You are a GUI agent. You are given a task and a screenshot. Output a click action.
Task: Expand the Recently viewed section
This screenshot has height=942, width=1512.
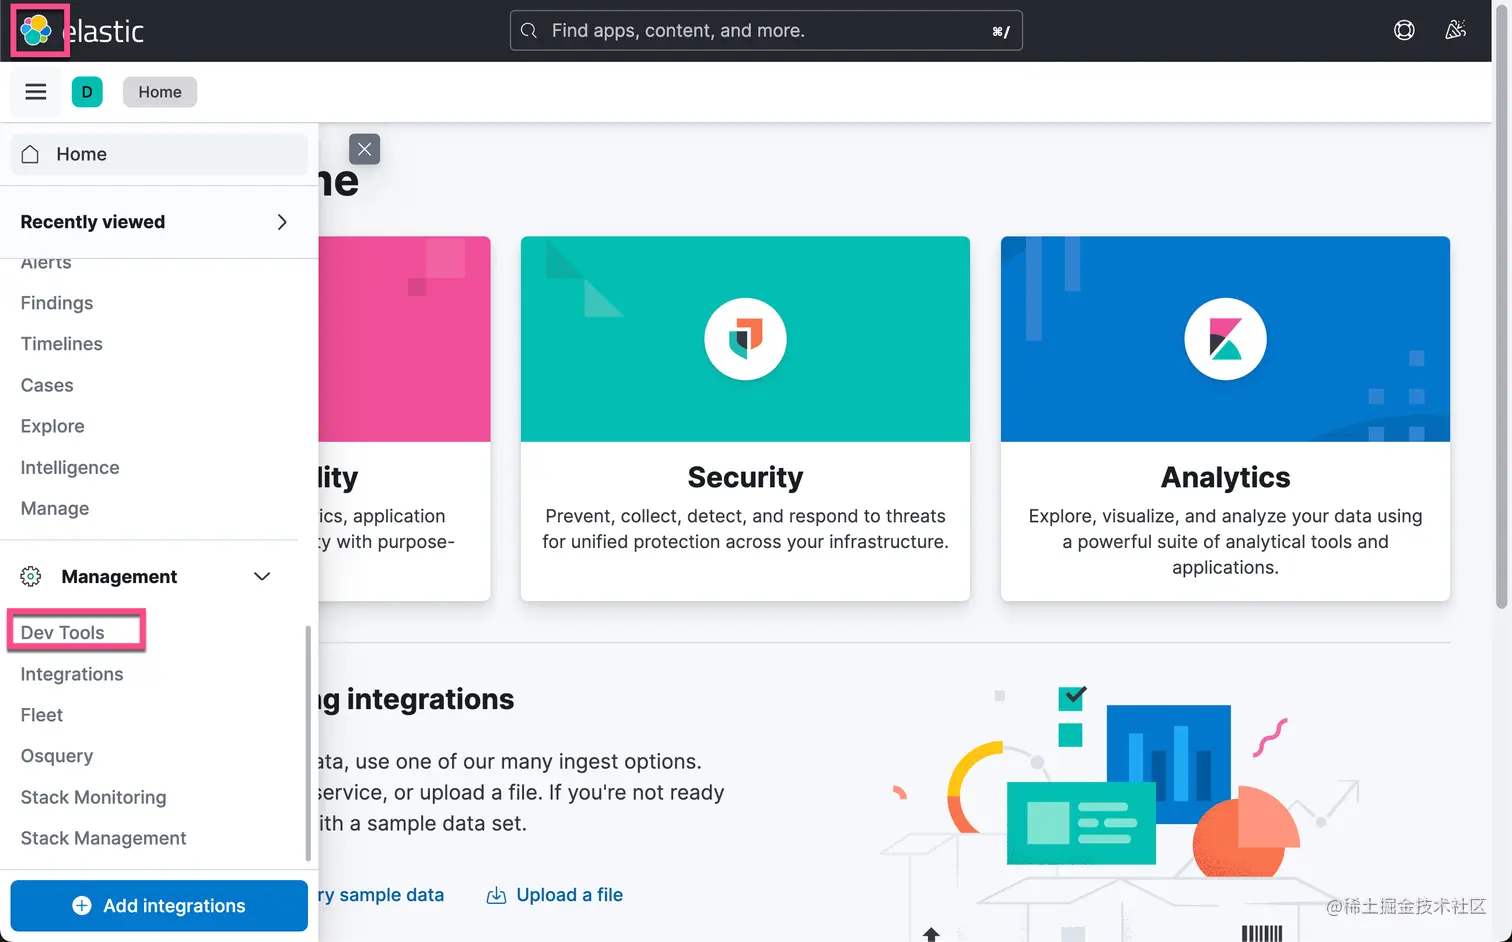pyautogui.click(x=281, y=222)
